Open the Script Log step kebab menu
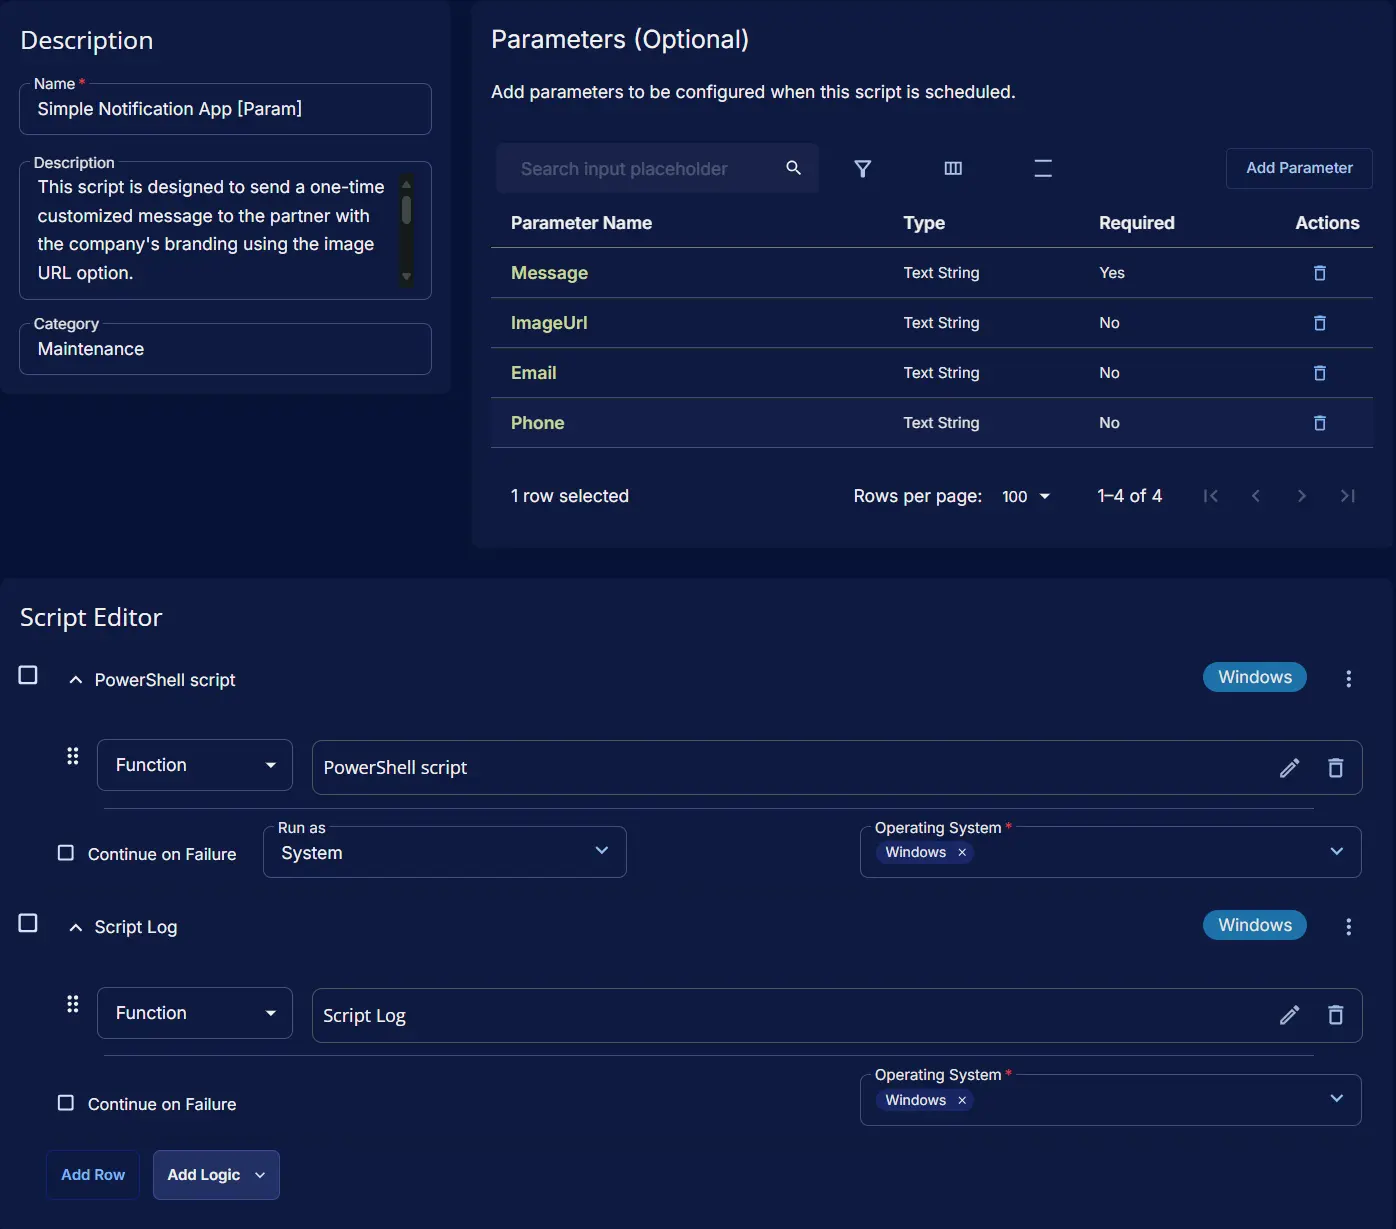 pyautogui.click(x=1348, y=927)
